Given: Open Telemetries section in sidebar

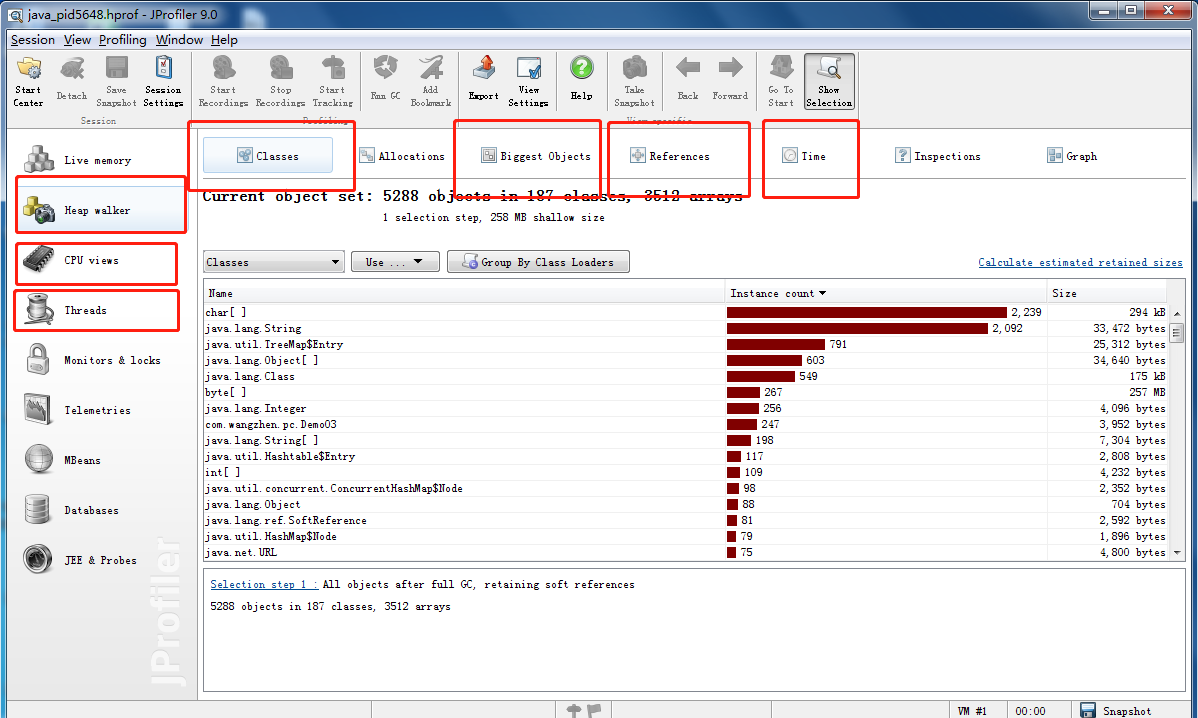Looking at the screenshot, I should click(97, 410).
